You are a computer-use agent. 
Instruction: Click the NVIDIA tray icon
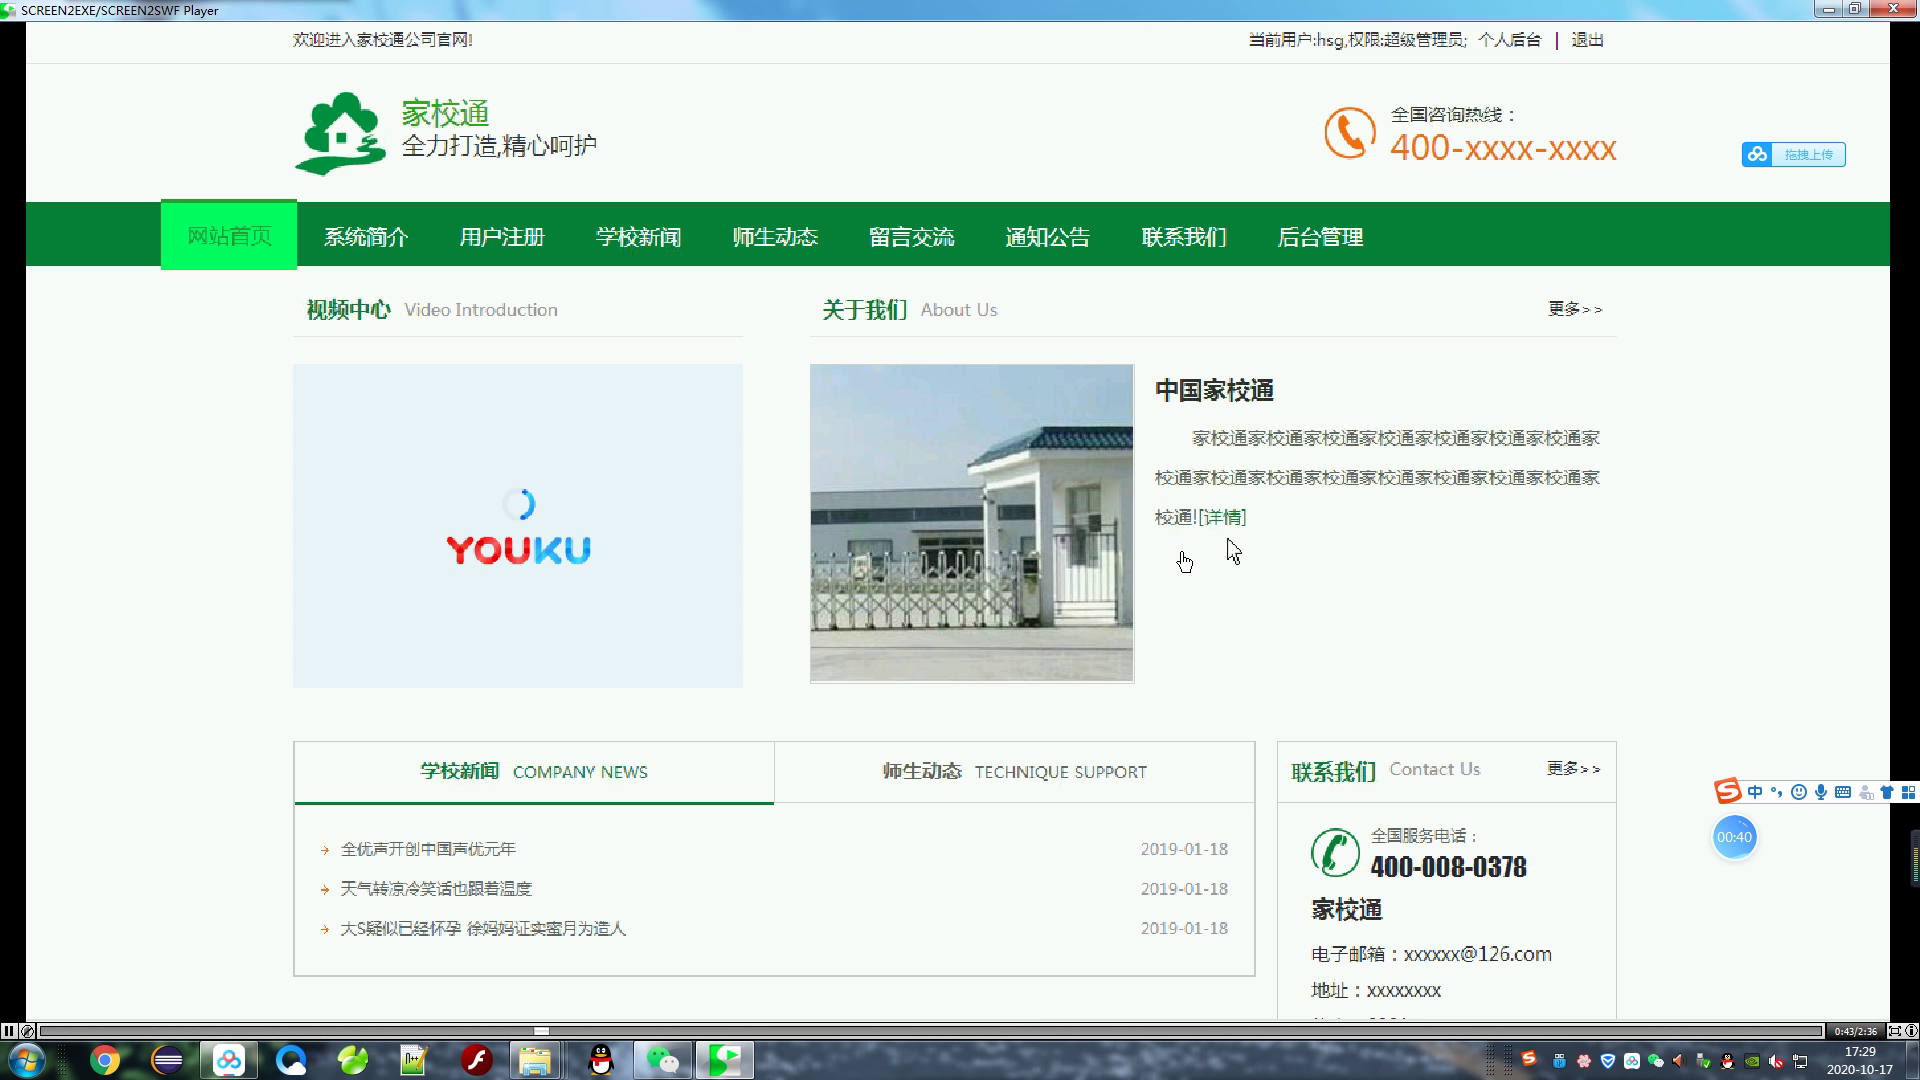(x=1752, y=1061)
